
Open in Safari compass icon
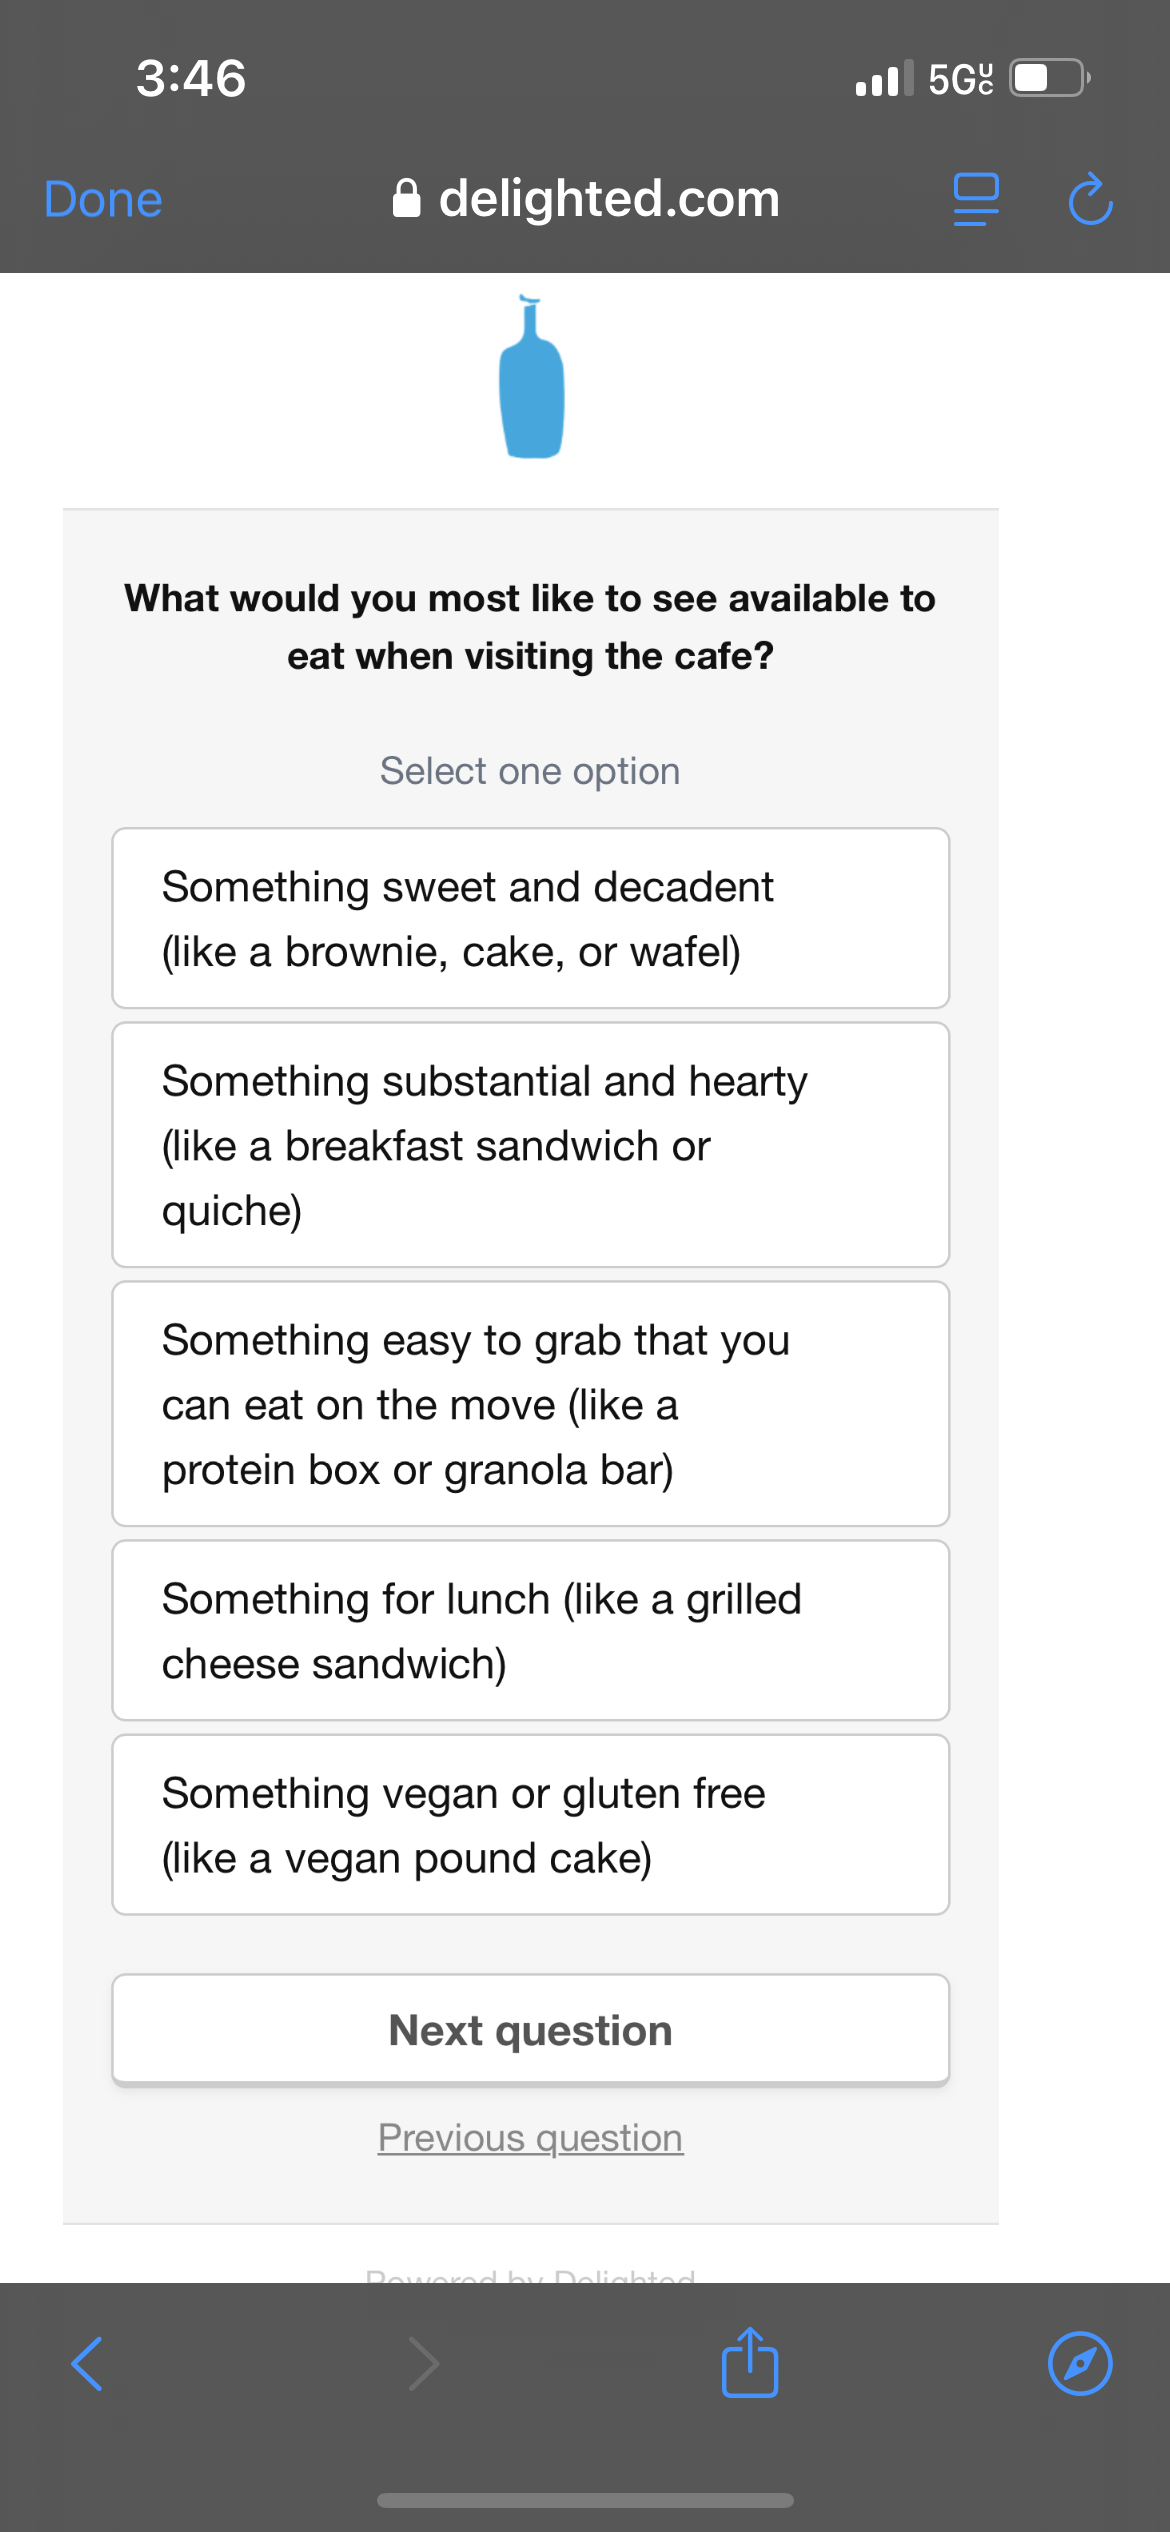[1080, 2364]
